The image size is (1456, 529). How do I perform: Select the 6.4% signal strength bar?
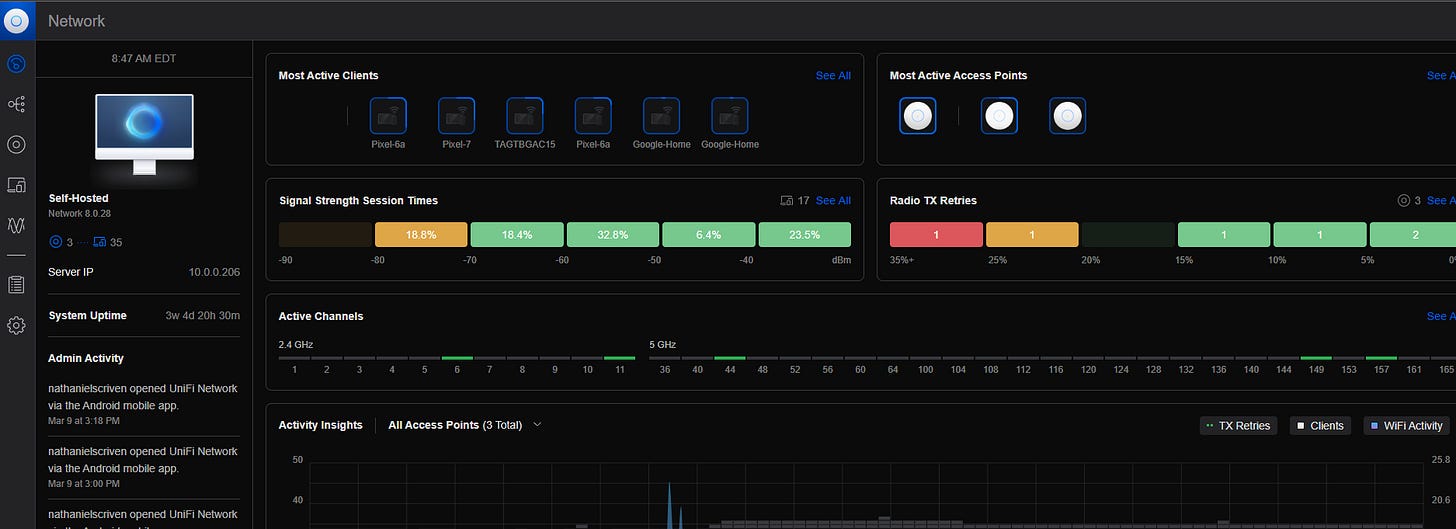[x=709, y=235]
